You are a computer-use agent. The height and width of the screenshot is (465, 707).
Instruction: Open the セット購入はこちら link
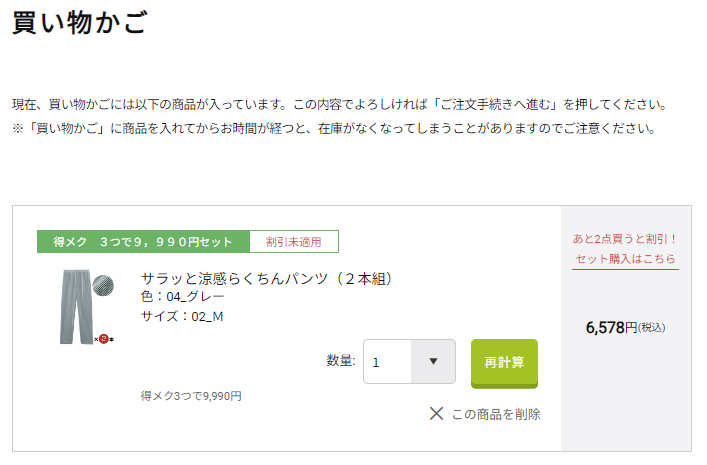[x=625, y=259]
